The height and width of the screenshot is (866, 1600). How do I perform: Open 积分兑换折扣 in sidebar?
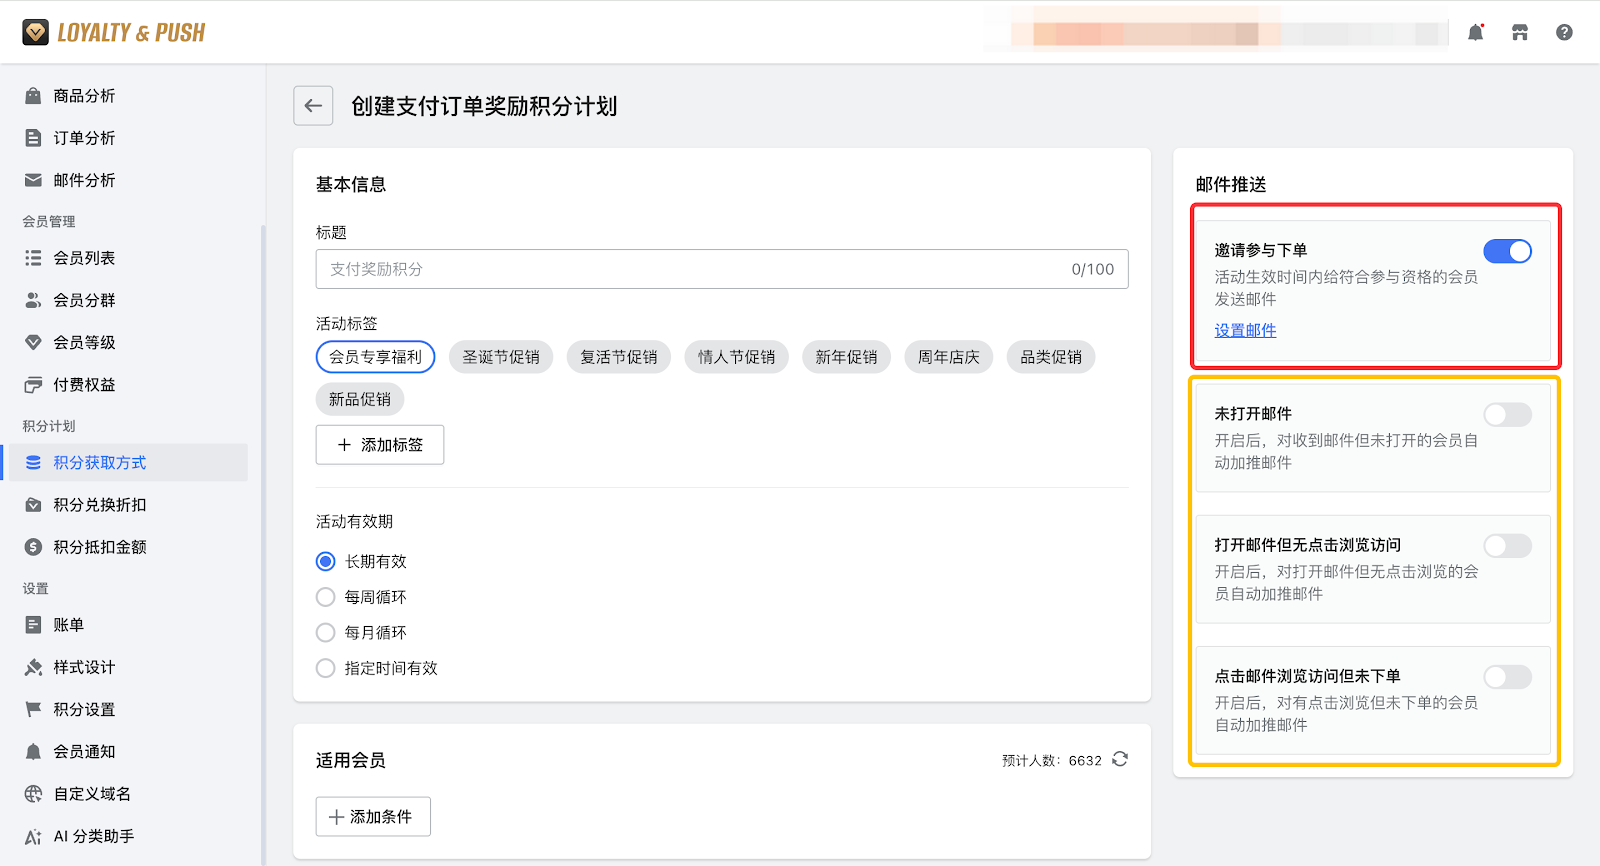99,505
